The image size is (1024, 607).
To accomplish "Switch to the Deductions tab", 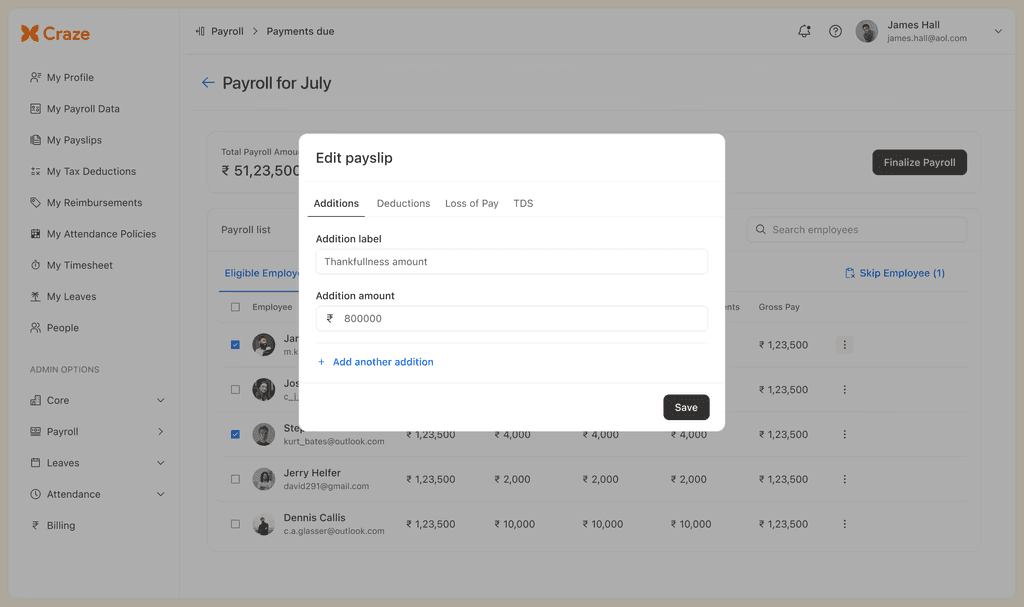I will (x=403, y=203).
